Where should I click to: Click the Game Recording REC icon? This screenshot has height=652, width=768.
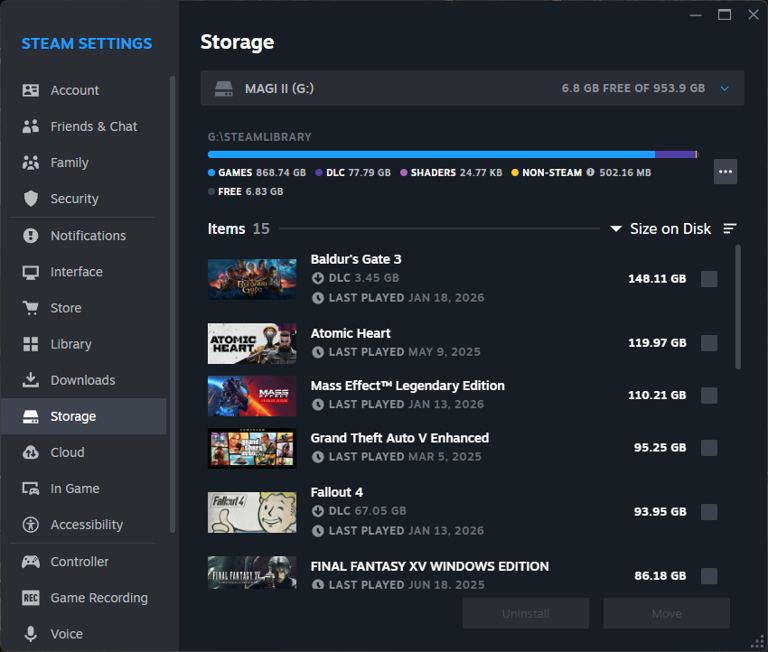coord(30,598)
